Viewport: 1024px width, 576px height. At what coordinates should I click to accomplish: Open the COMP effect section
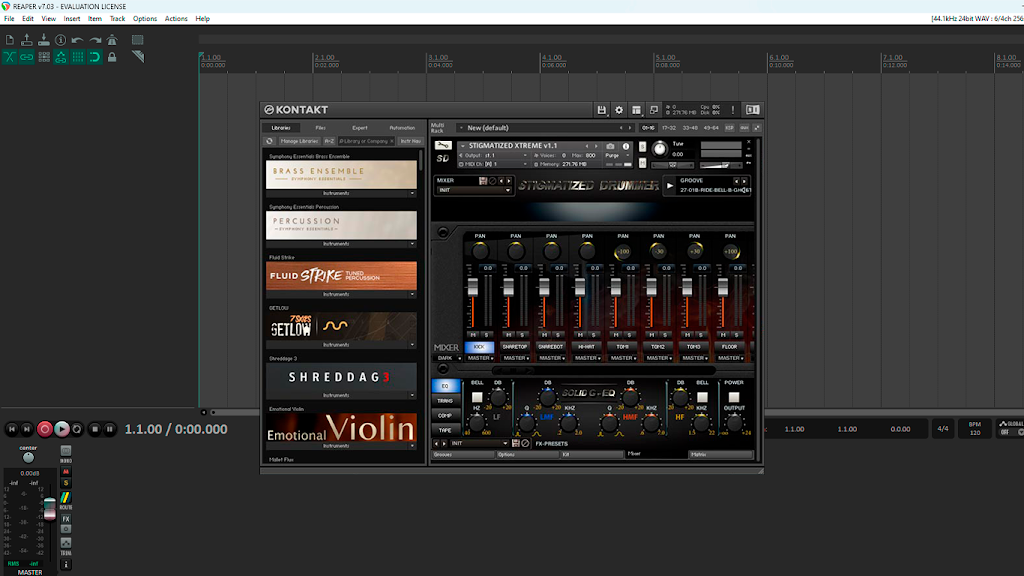pos(445,415)
